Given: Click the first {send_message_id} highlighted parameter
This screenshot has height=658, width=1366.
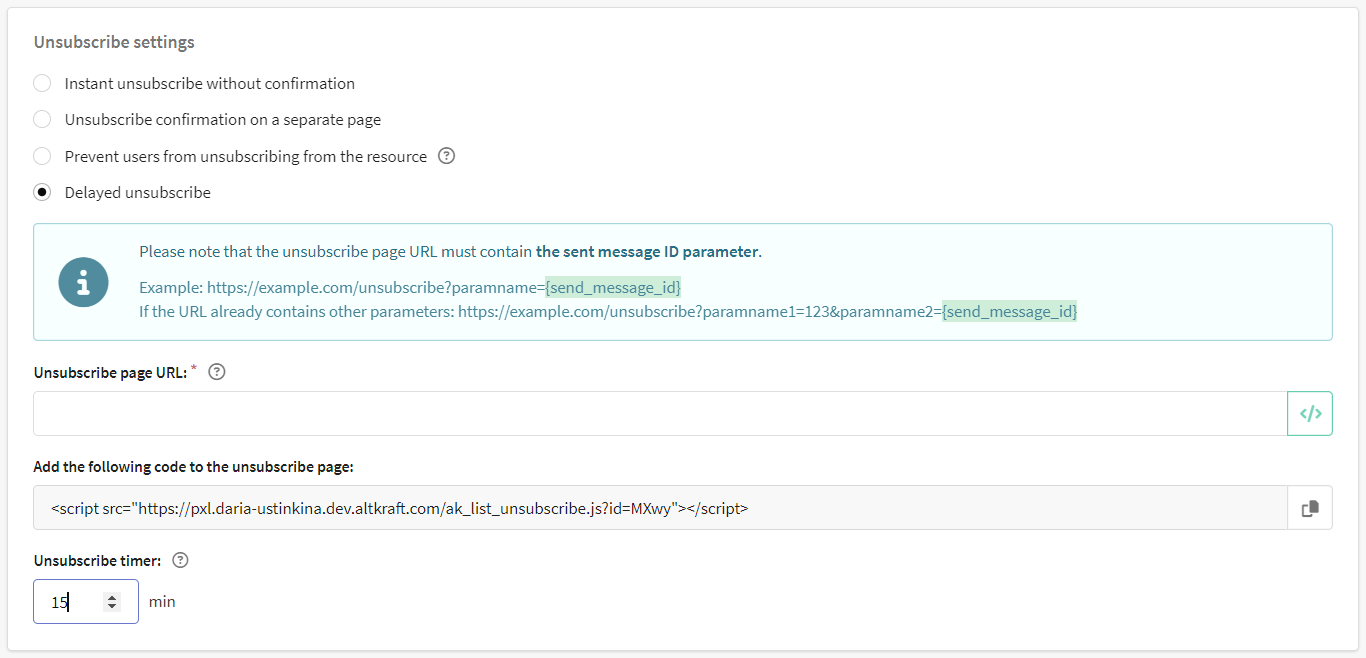Looking at the screenshot, I should (613, 287).
